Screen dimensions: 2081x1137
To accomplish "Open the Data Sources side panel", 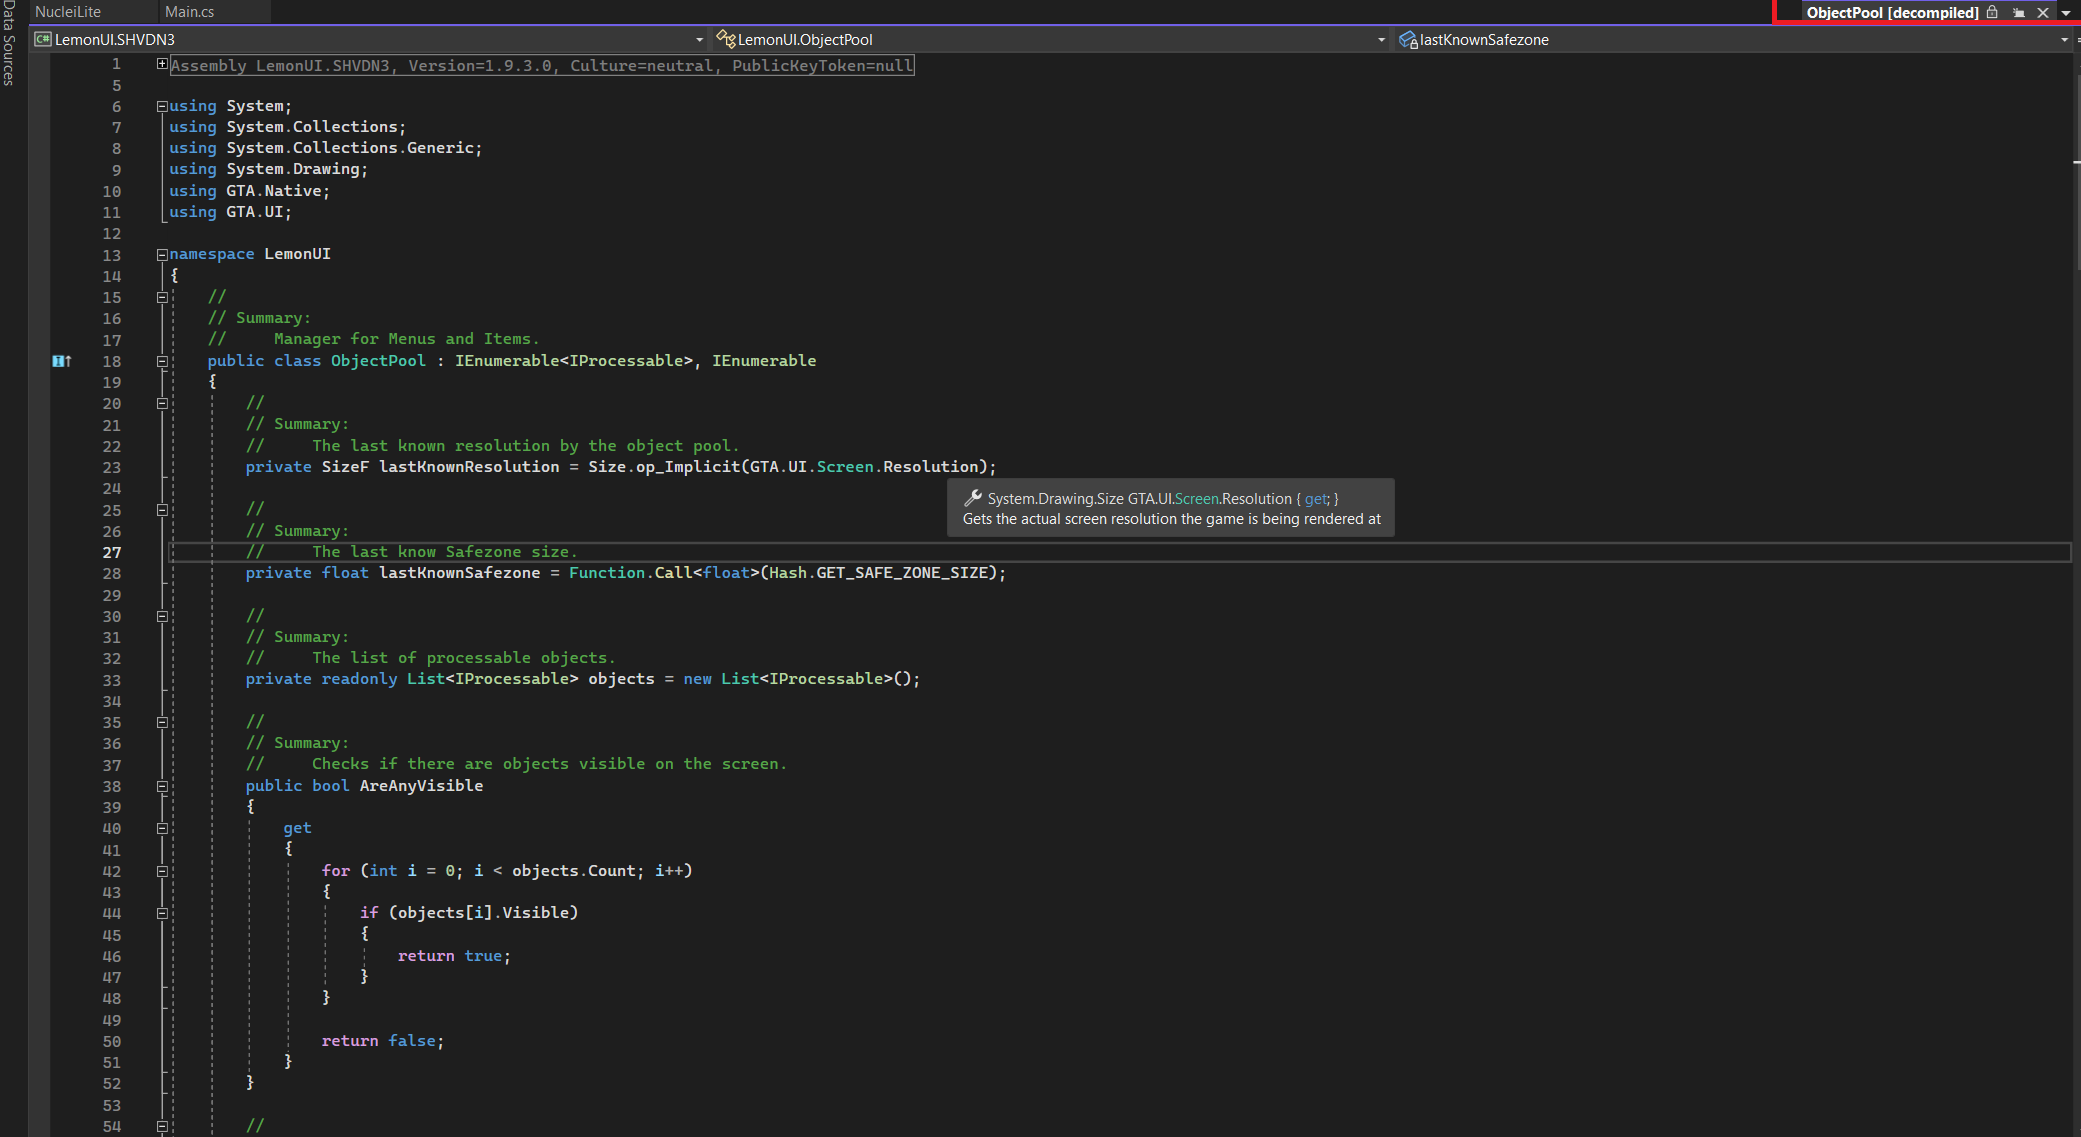I will click(9, 42).
